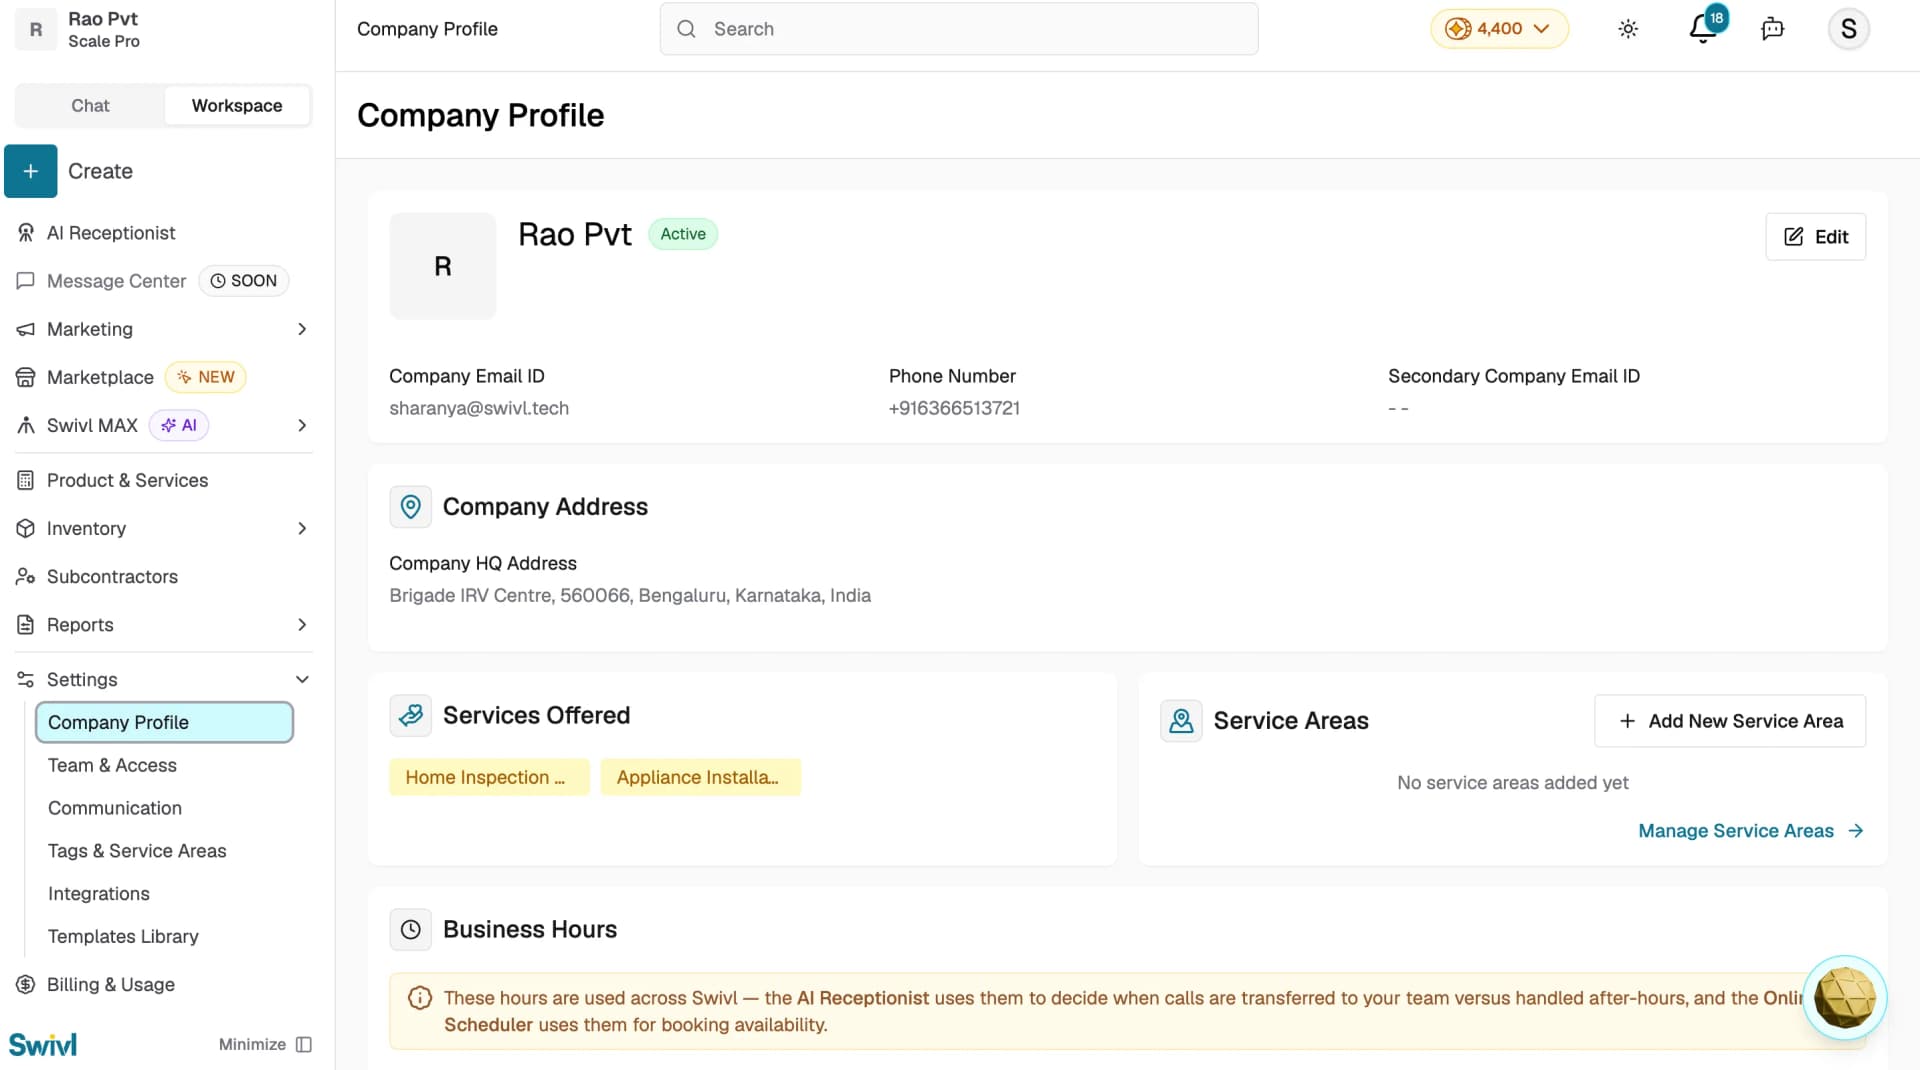
Task: Click the R company logo thumbnail
Action: tap(443, 266)
